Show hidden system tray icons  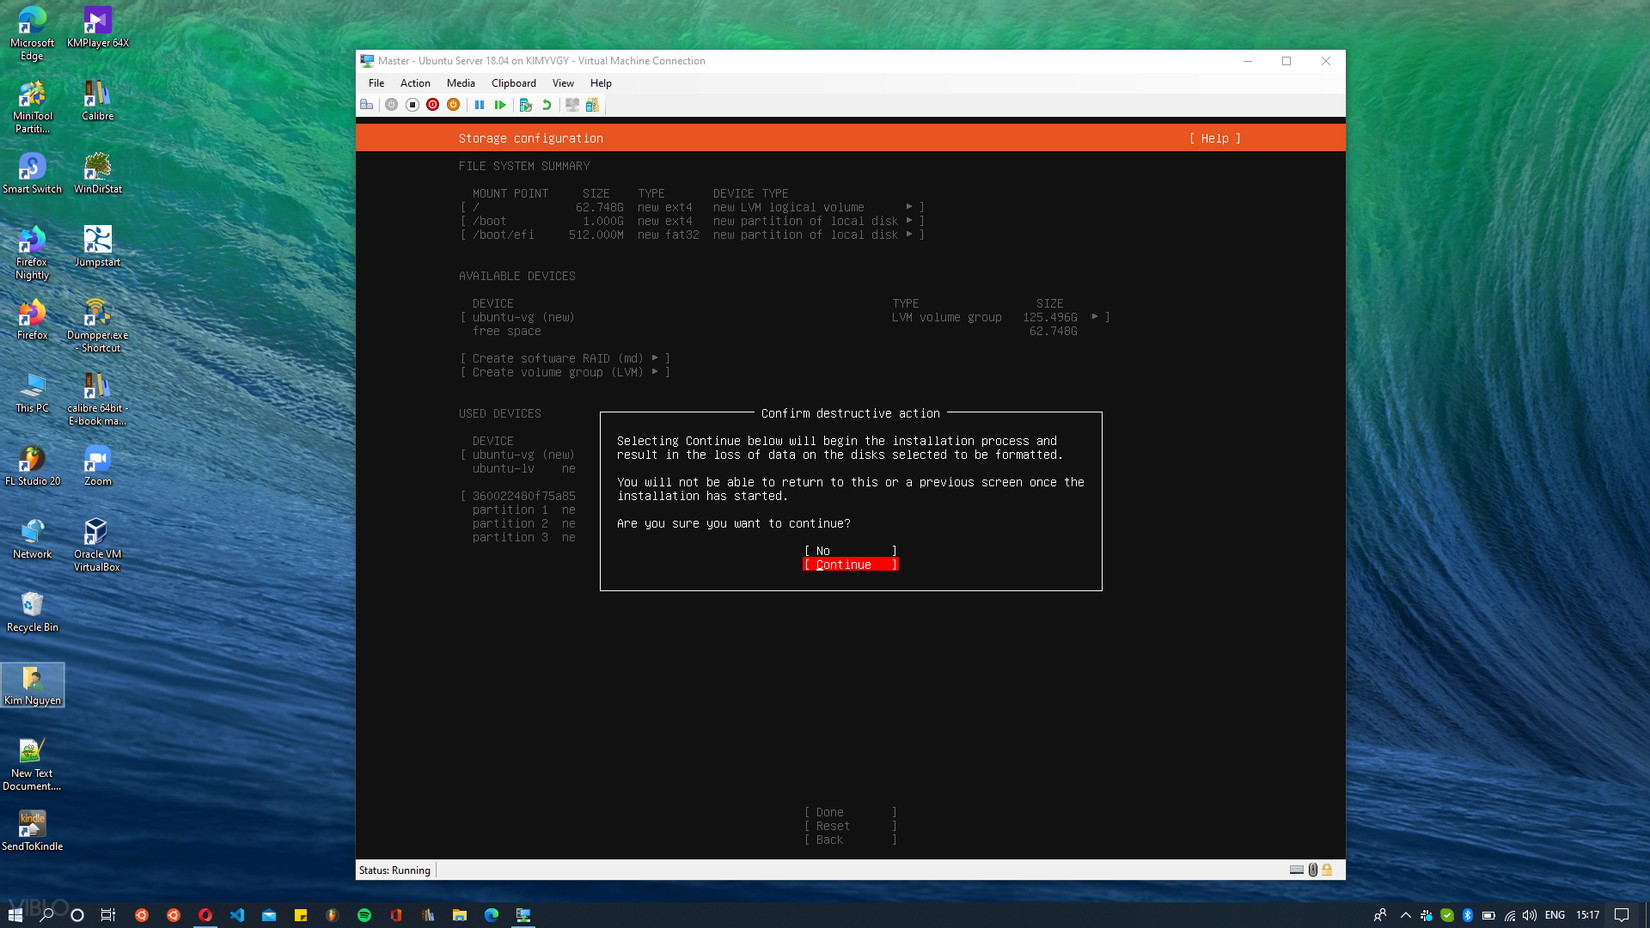tap(1405, 915)
